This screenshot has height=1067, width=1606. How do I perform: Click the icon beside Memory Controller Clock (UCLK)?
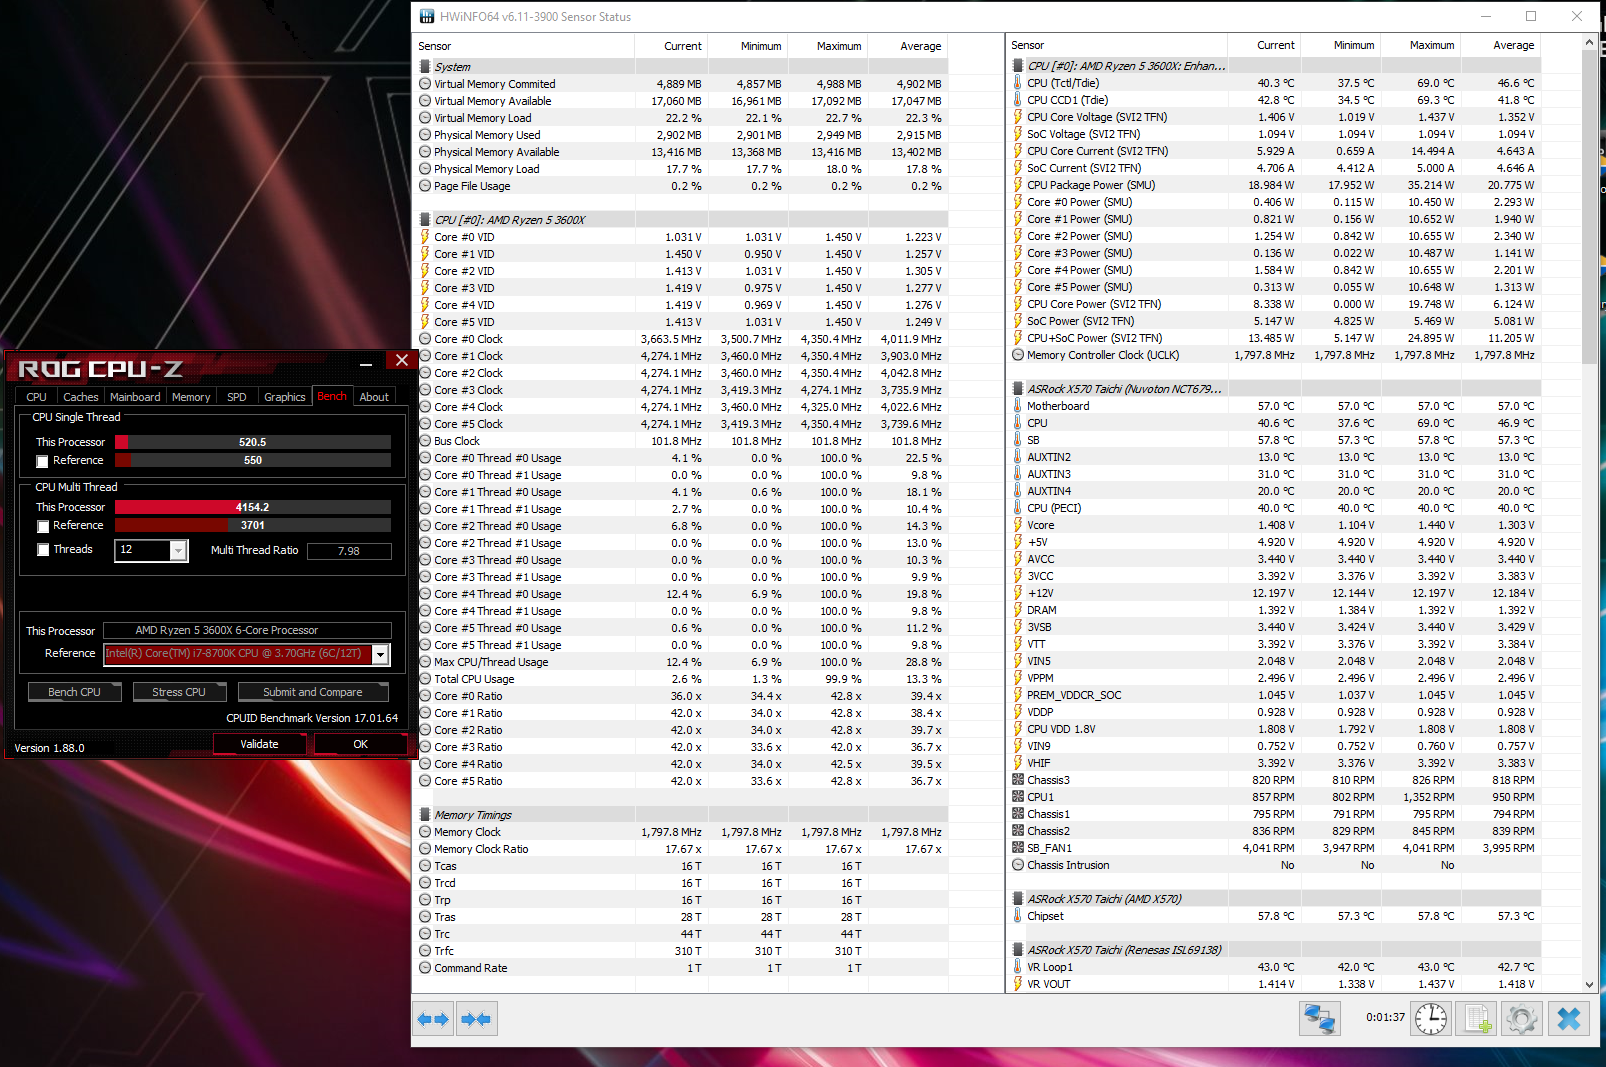pos(1018,355)
